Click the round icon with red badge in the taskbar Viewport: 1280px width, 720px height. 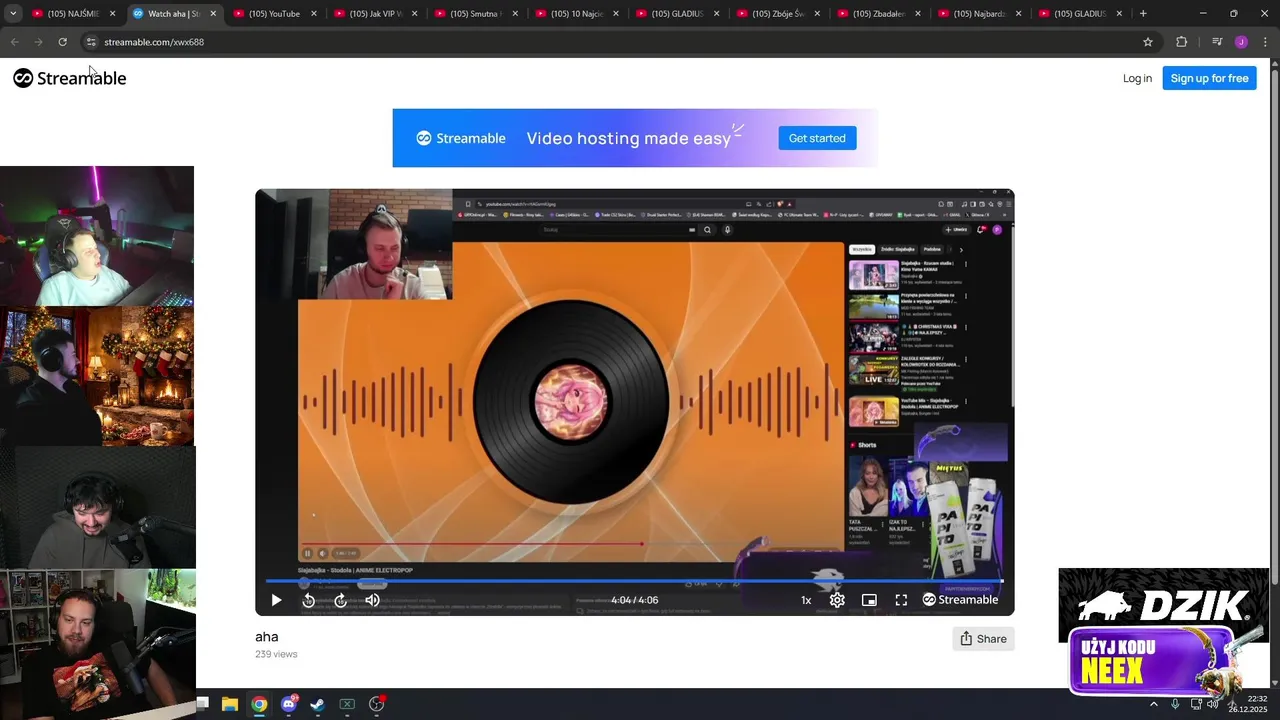pyautogui.click(x=377, y=704)
